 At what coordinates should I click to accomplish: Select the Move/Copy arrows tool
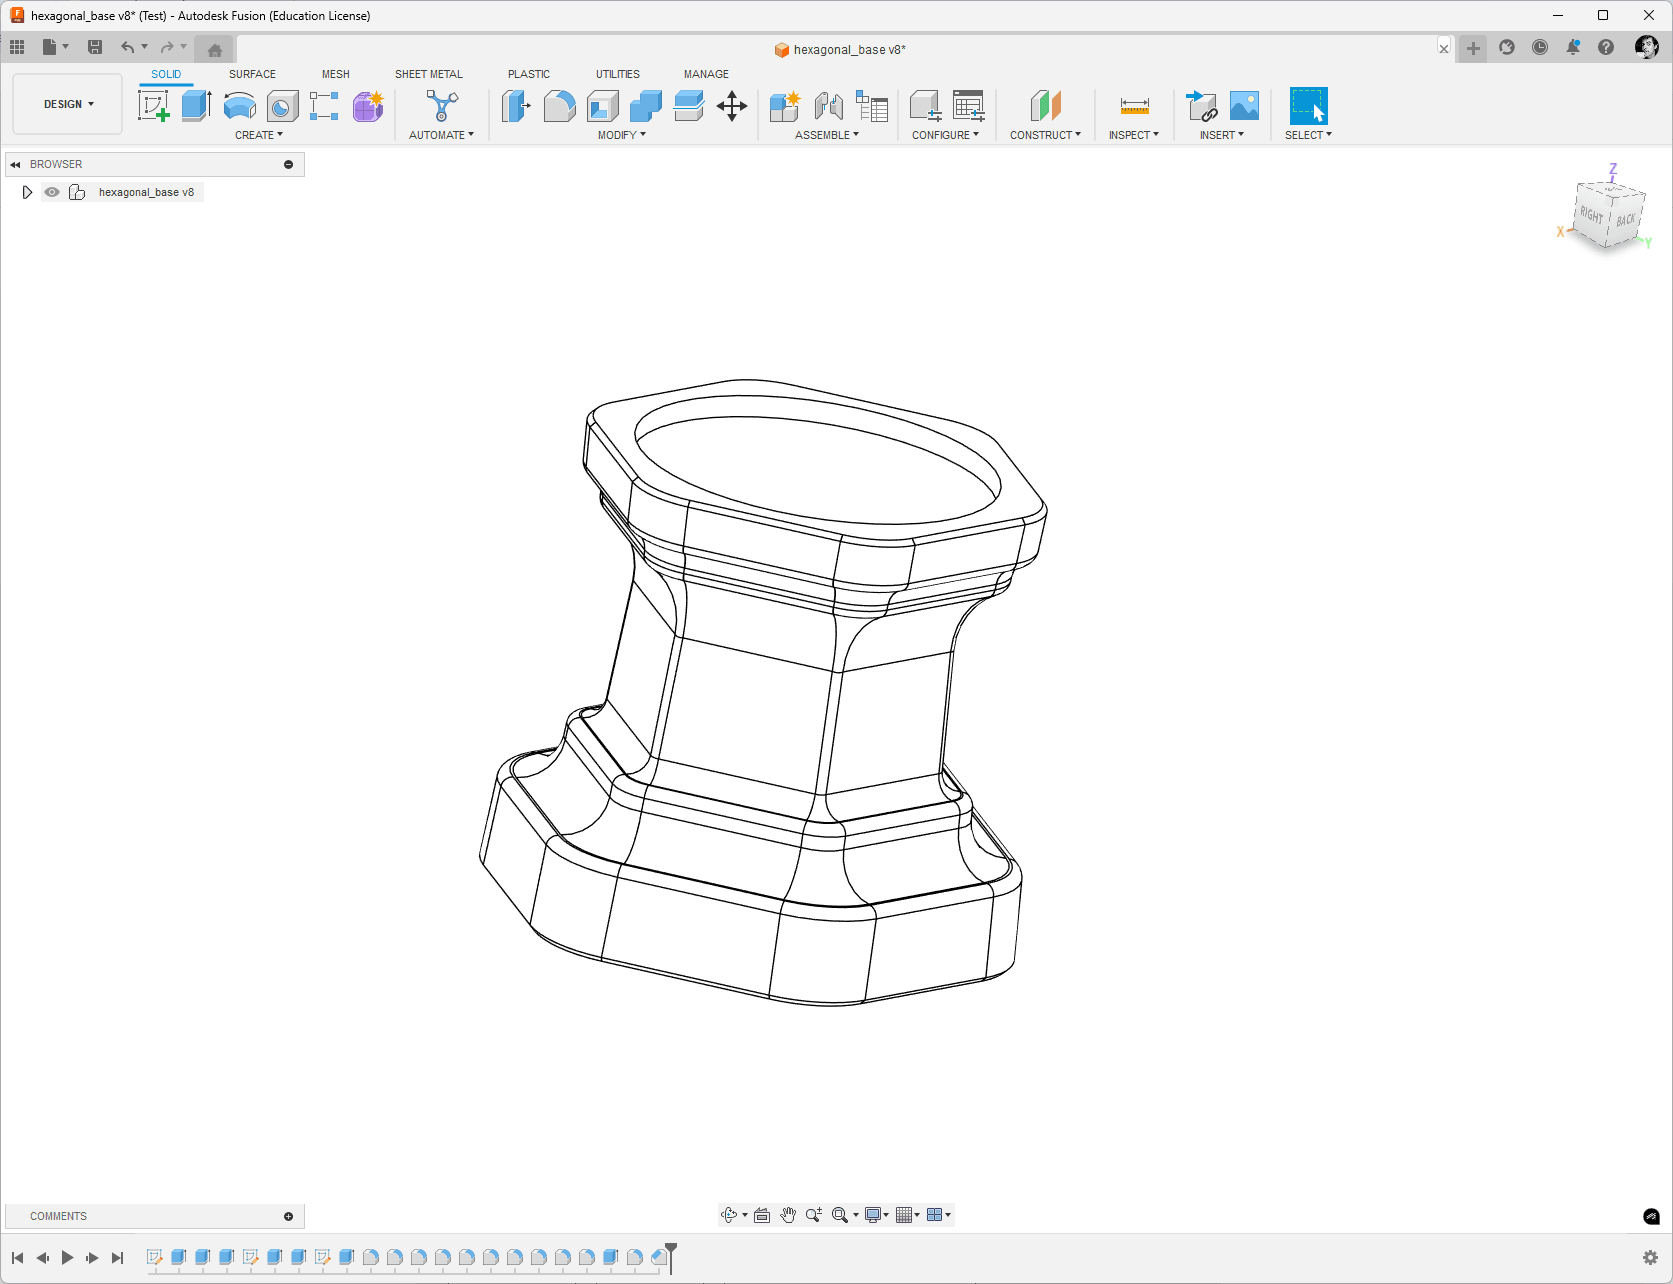(x=732, y=105)
